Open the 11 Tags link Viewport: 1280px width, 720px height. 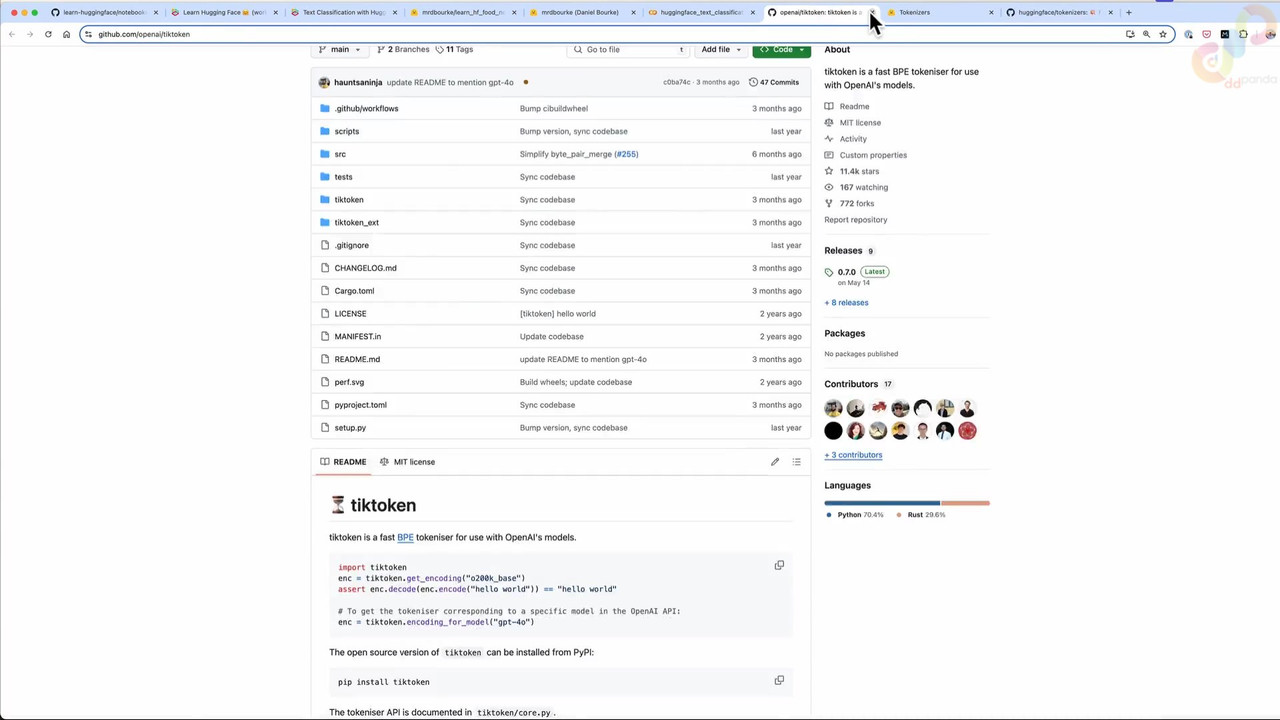454,49
